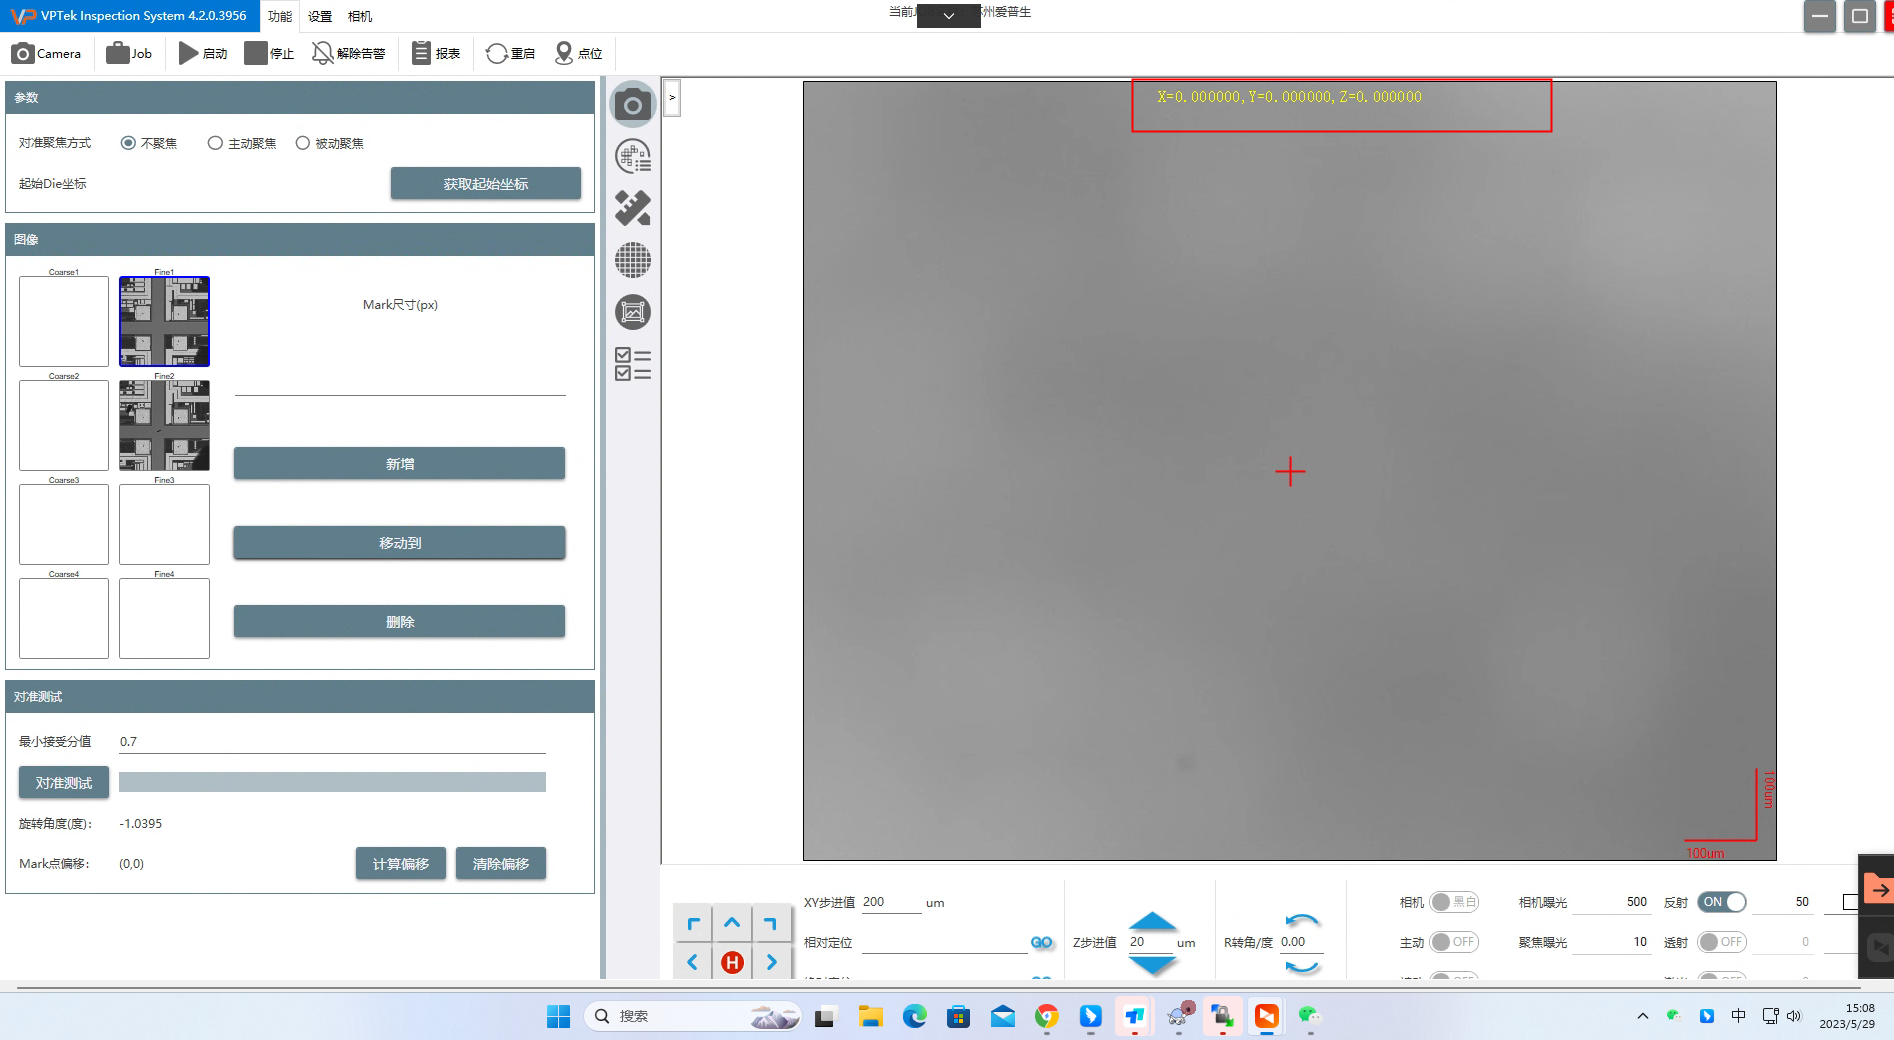The height and width of the screenshot is (1040, 1894).
Task: Select the empty Coarse1 thumbnail slot
Action: [64, 321]
